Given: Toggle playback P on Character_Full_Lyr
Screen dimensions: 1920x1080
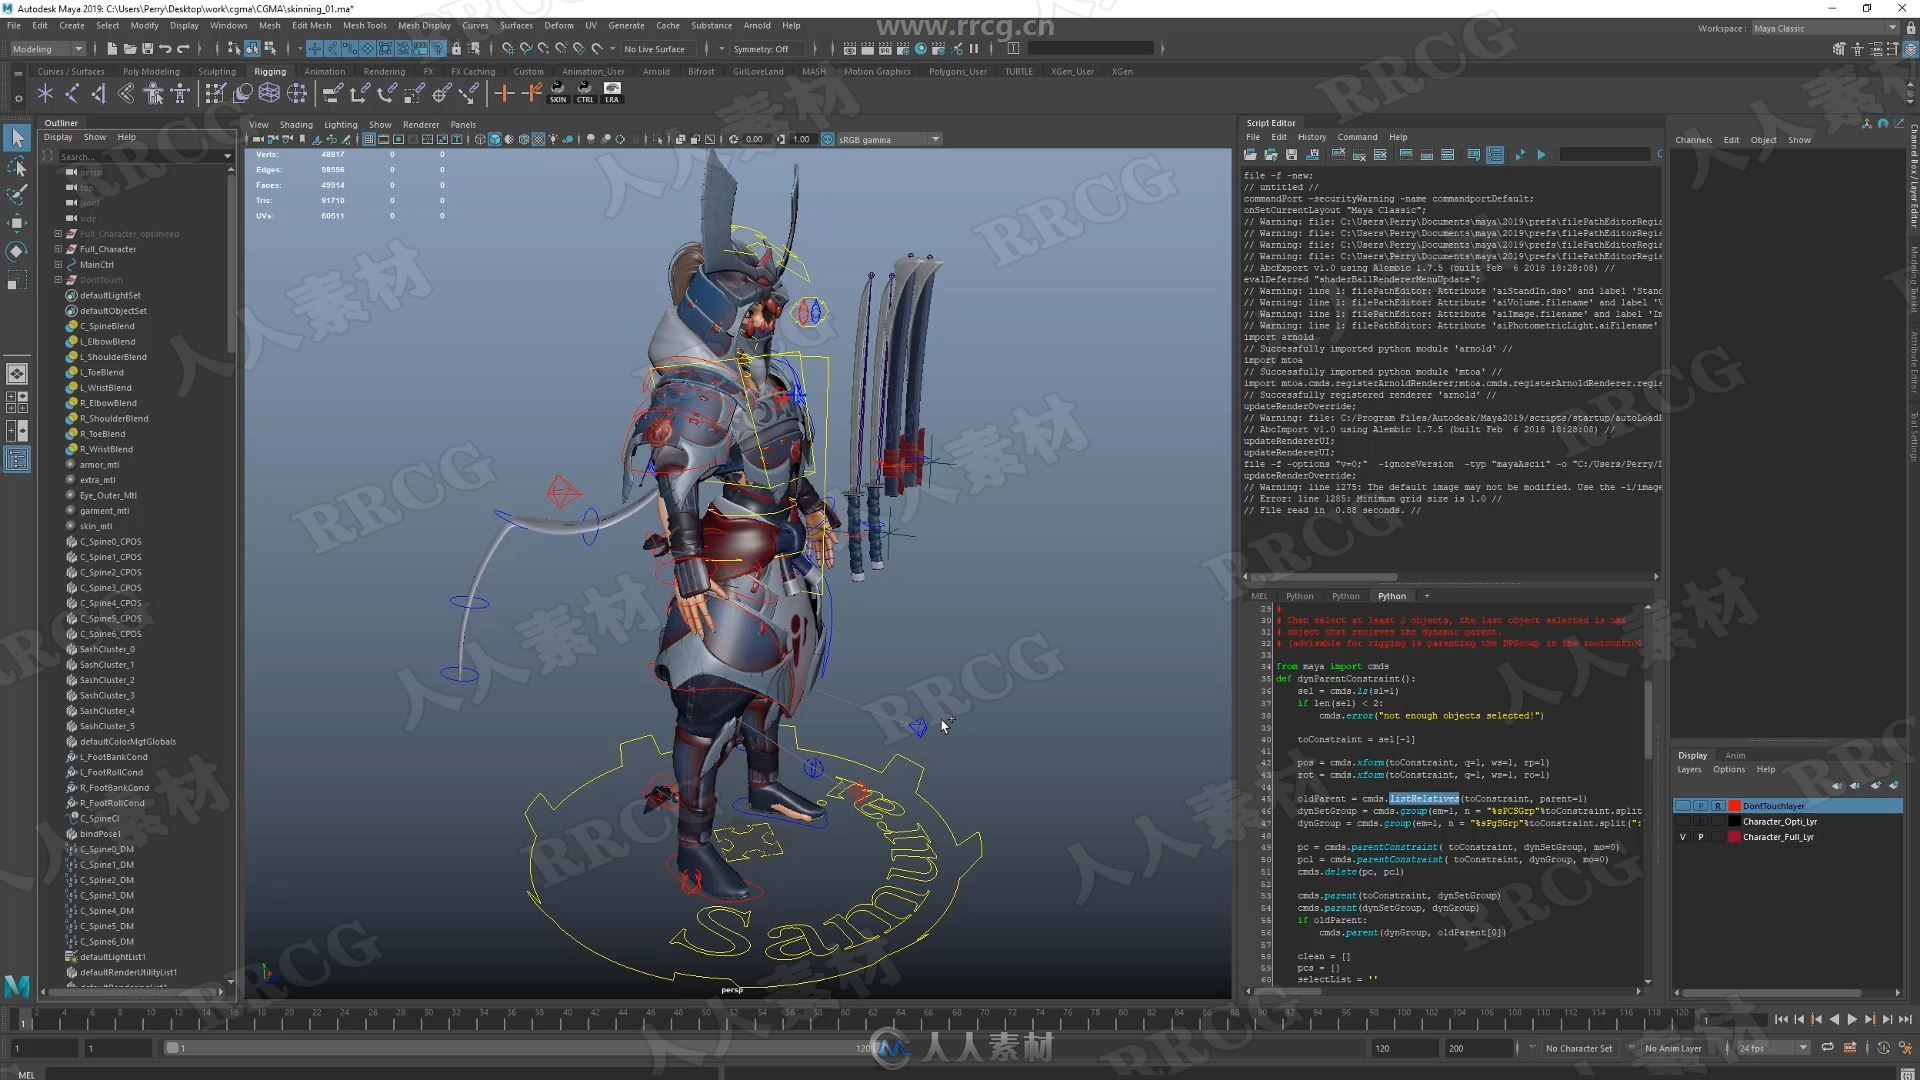Looking at the screenshot, I should click(x=1701, y=837).
